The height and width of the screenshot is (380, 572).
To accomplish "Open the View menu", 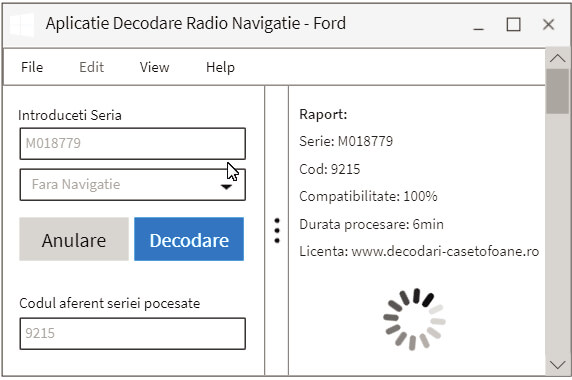I will tap(154, 67).
